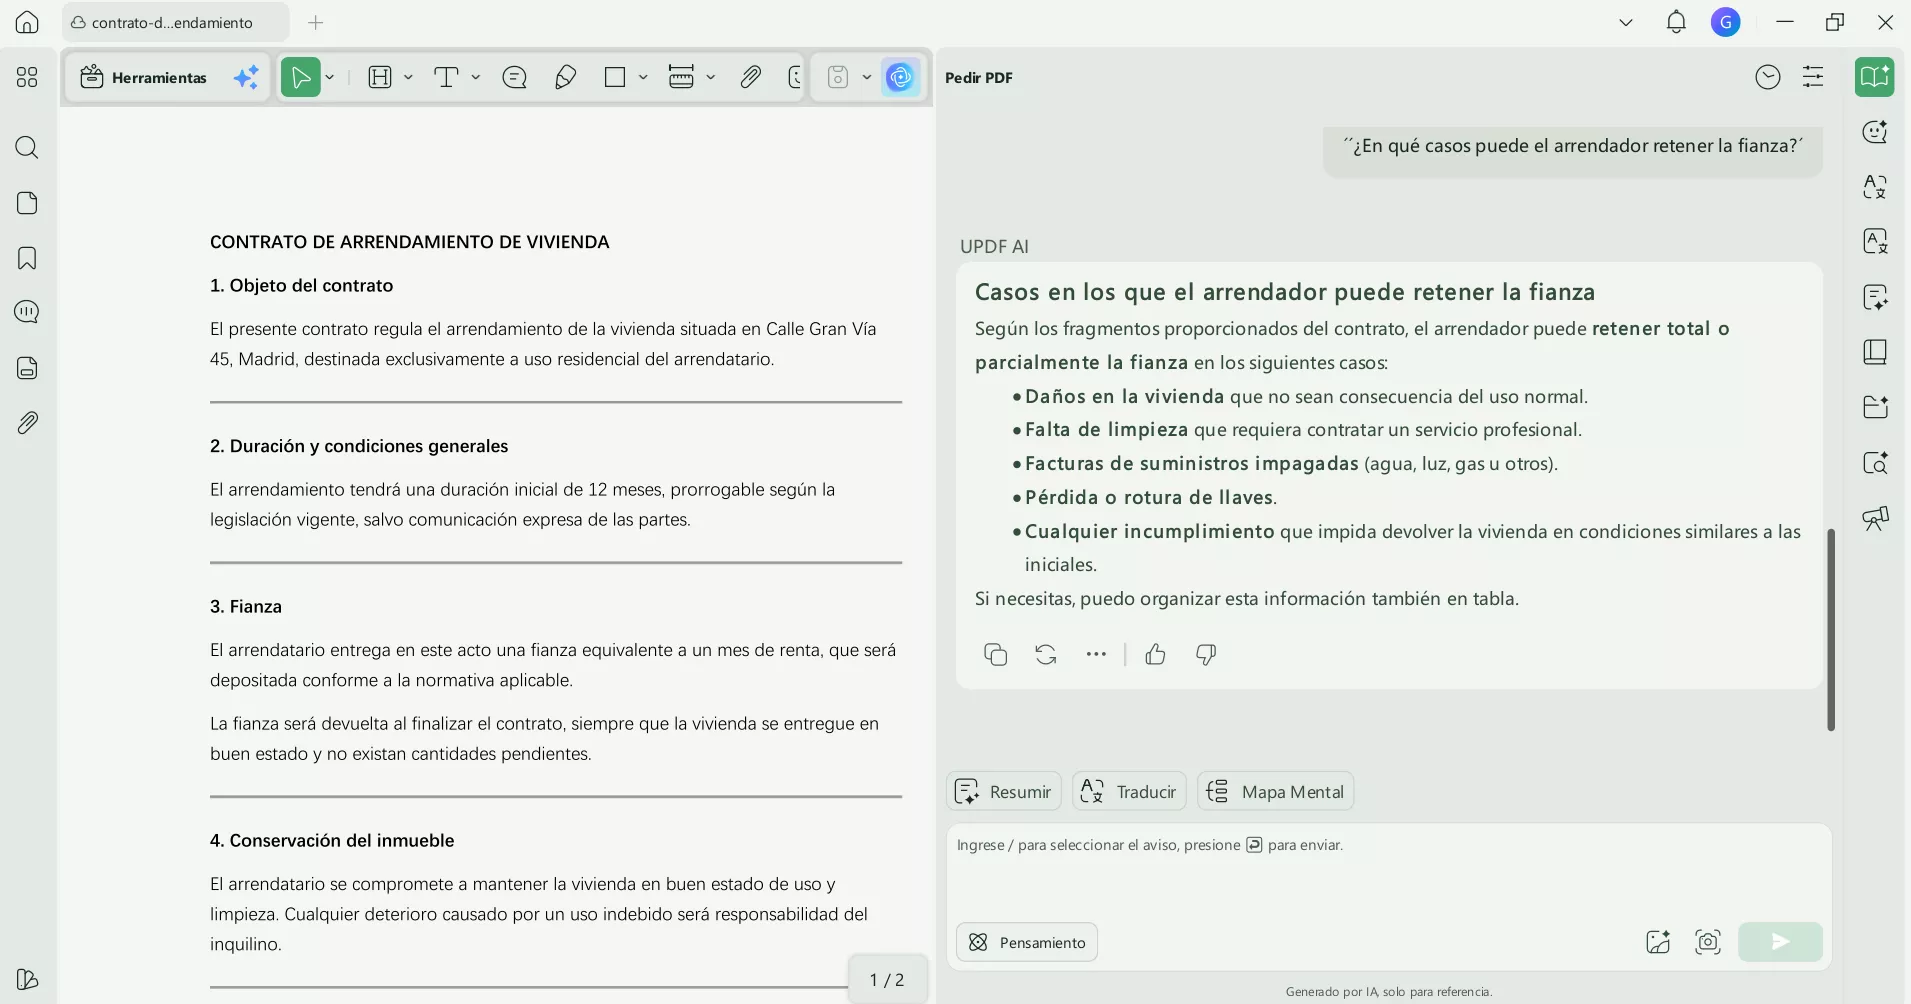
Task: Select the pencil/eraser drawing tool
Action: pos(565,77)
